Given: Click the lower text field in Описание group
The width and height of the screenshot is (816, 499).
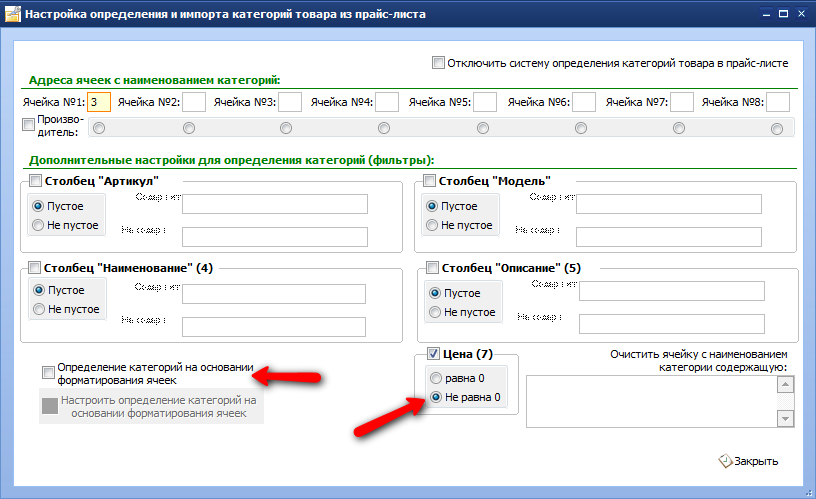Looking at the screenshot, I should tap(672, 324).
